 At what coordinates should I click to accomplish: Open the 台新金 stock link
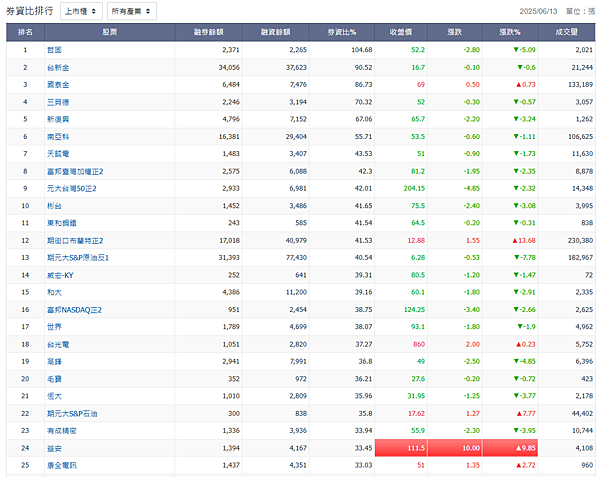pos(58,68)
